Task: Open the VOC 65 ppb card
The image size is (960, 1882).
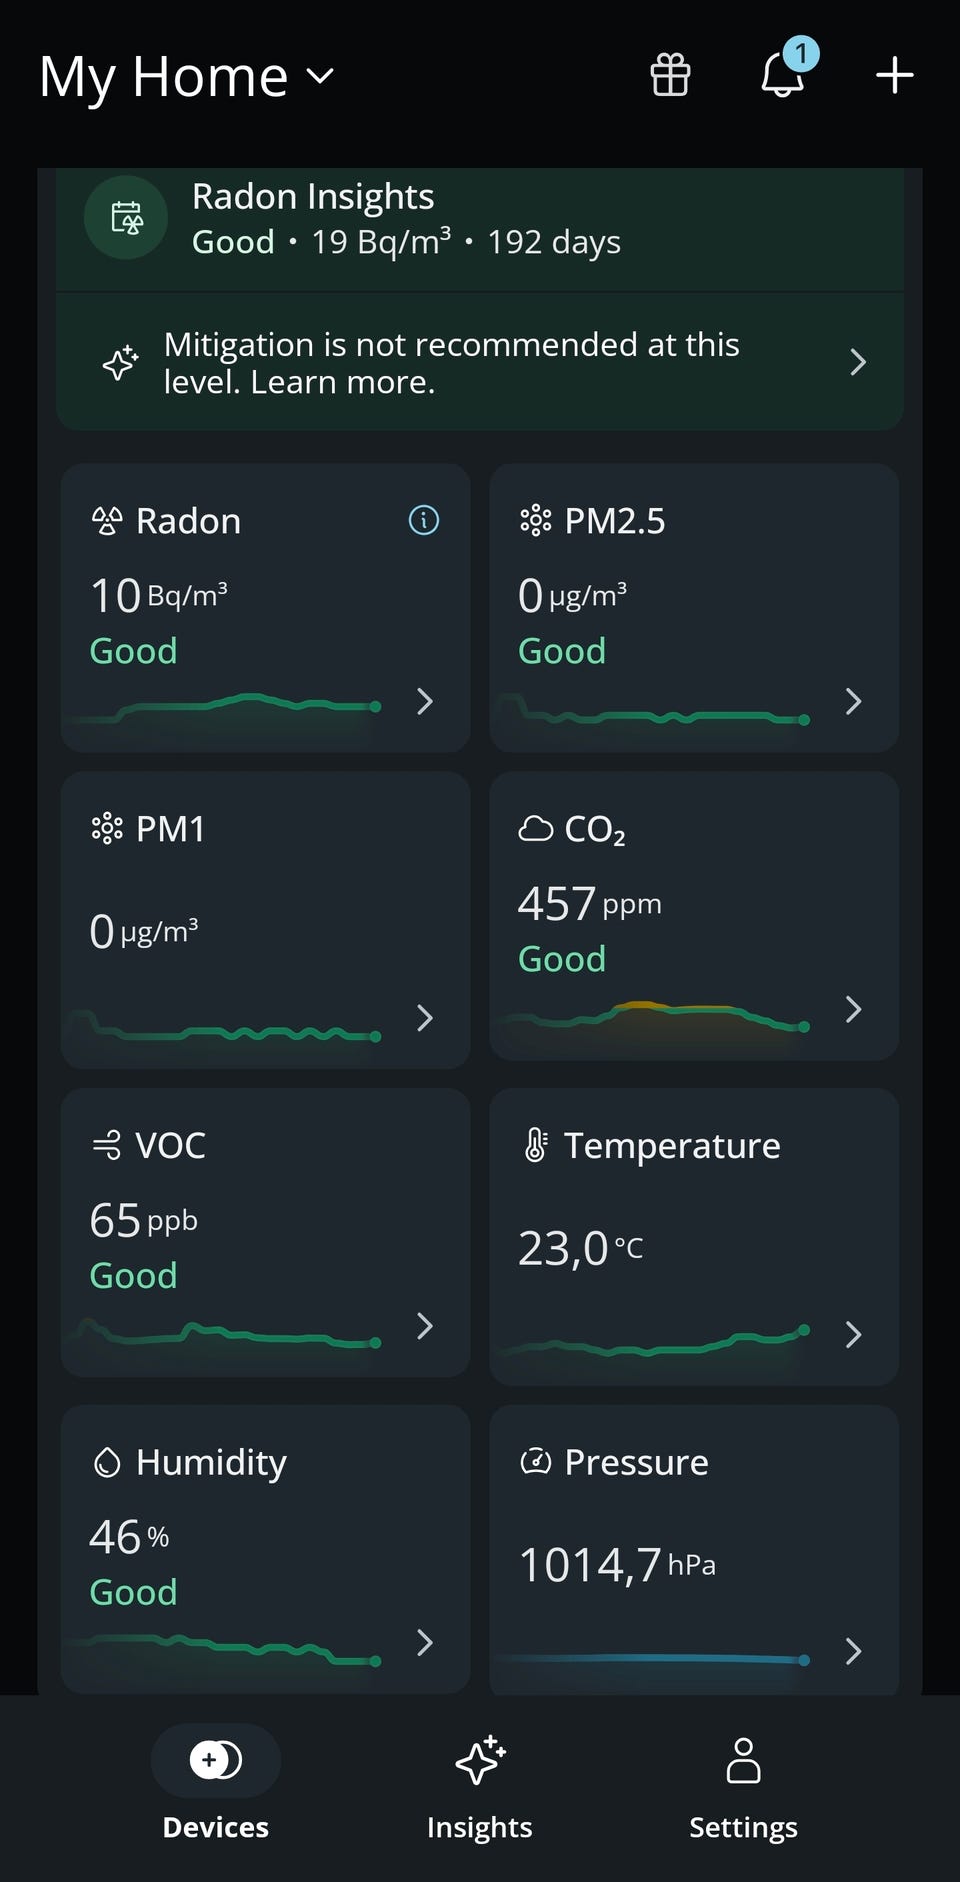Action: pos(265,1233)
